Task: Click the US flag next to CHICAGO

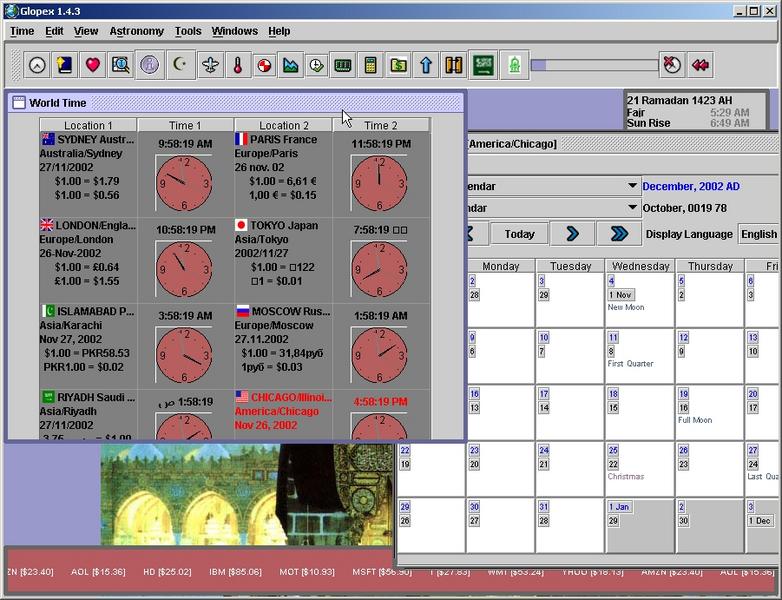Action: [242, 397]
